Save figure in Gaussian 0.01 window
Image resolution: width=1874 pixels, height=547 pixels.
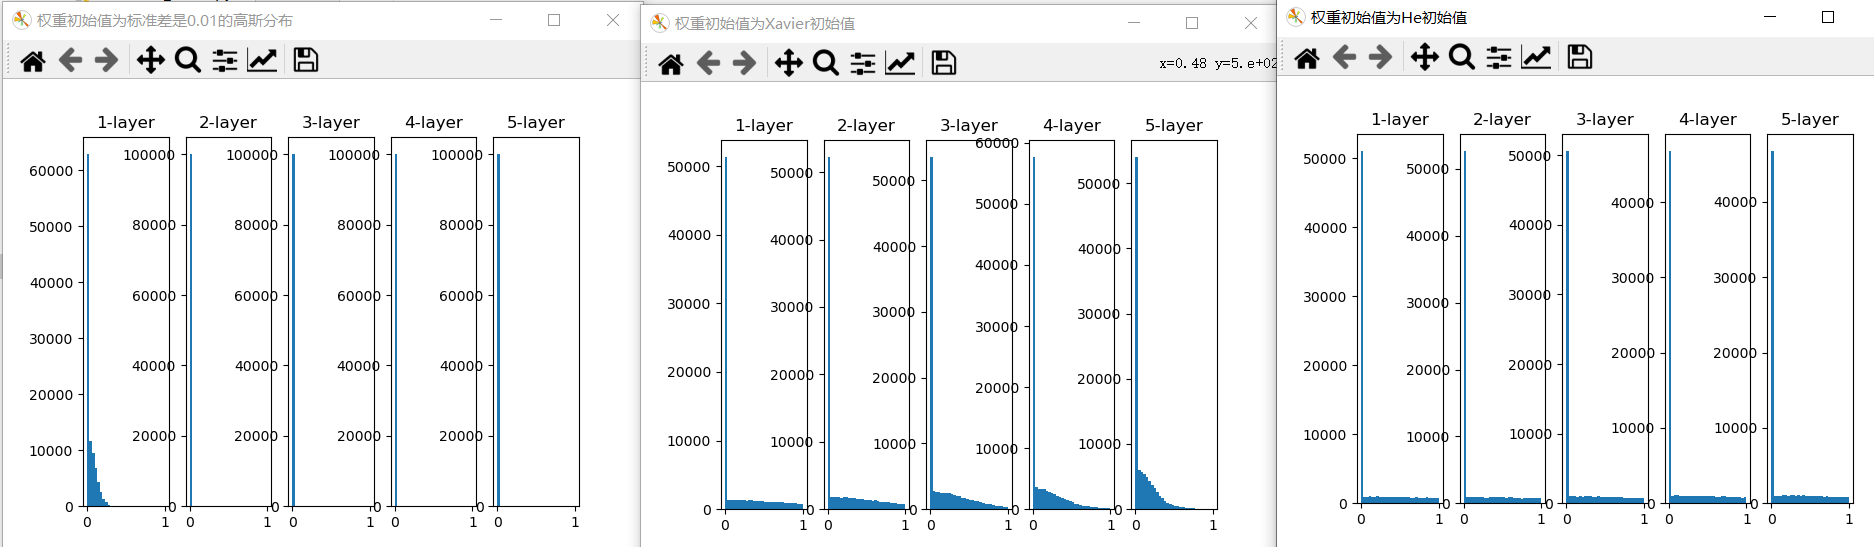tap(306, 61)
